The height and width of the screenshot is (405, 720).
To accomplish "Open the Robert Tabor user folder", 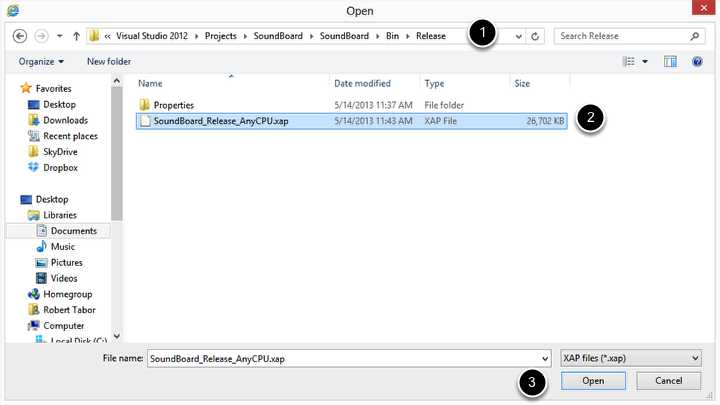I will (69, 310).
